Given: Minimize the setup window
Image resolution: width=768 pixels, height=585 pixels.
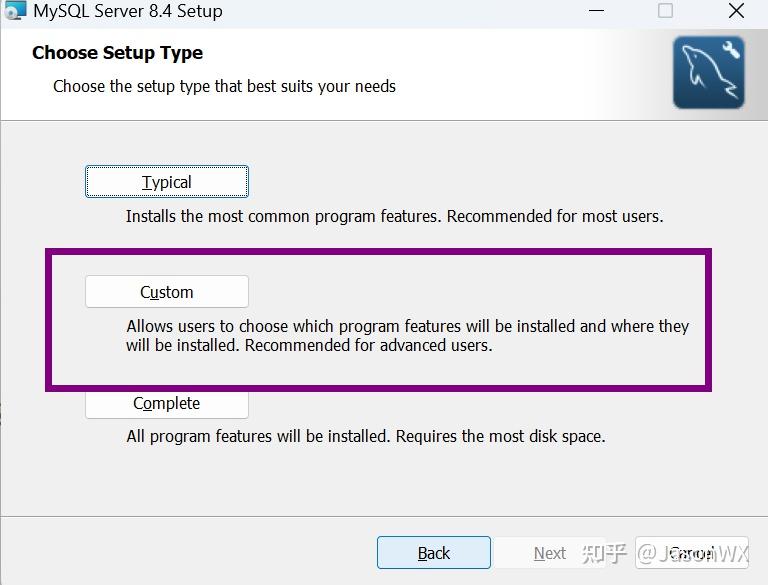Looking at the screenshot, I should (x=597, y=11).
